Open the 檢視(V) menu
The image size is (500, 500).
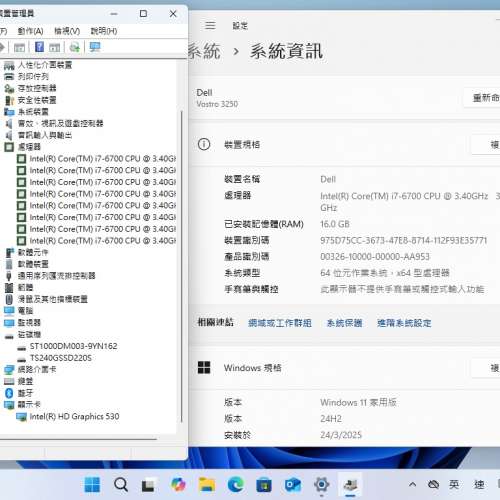click(67, 31)
